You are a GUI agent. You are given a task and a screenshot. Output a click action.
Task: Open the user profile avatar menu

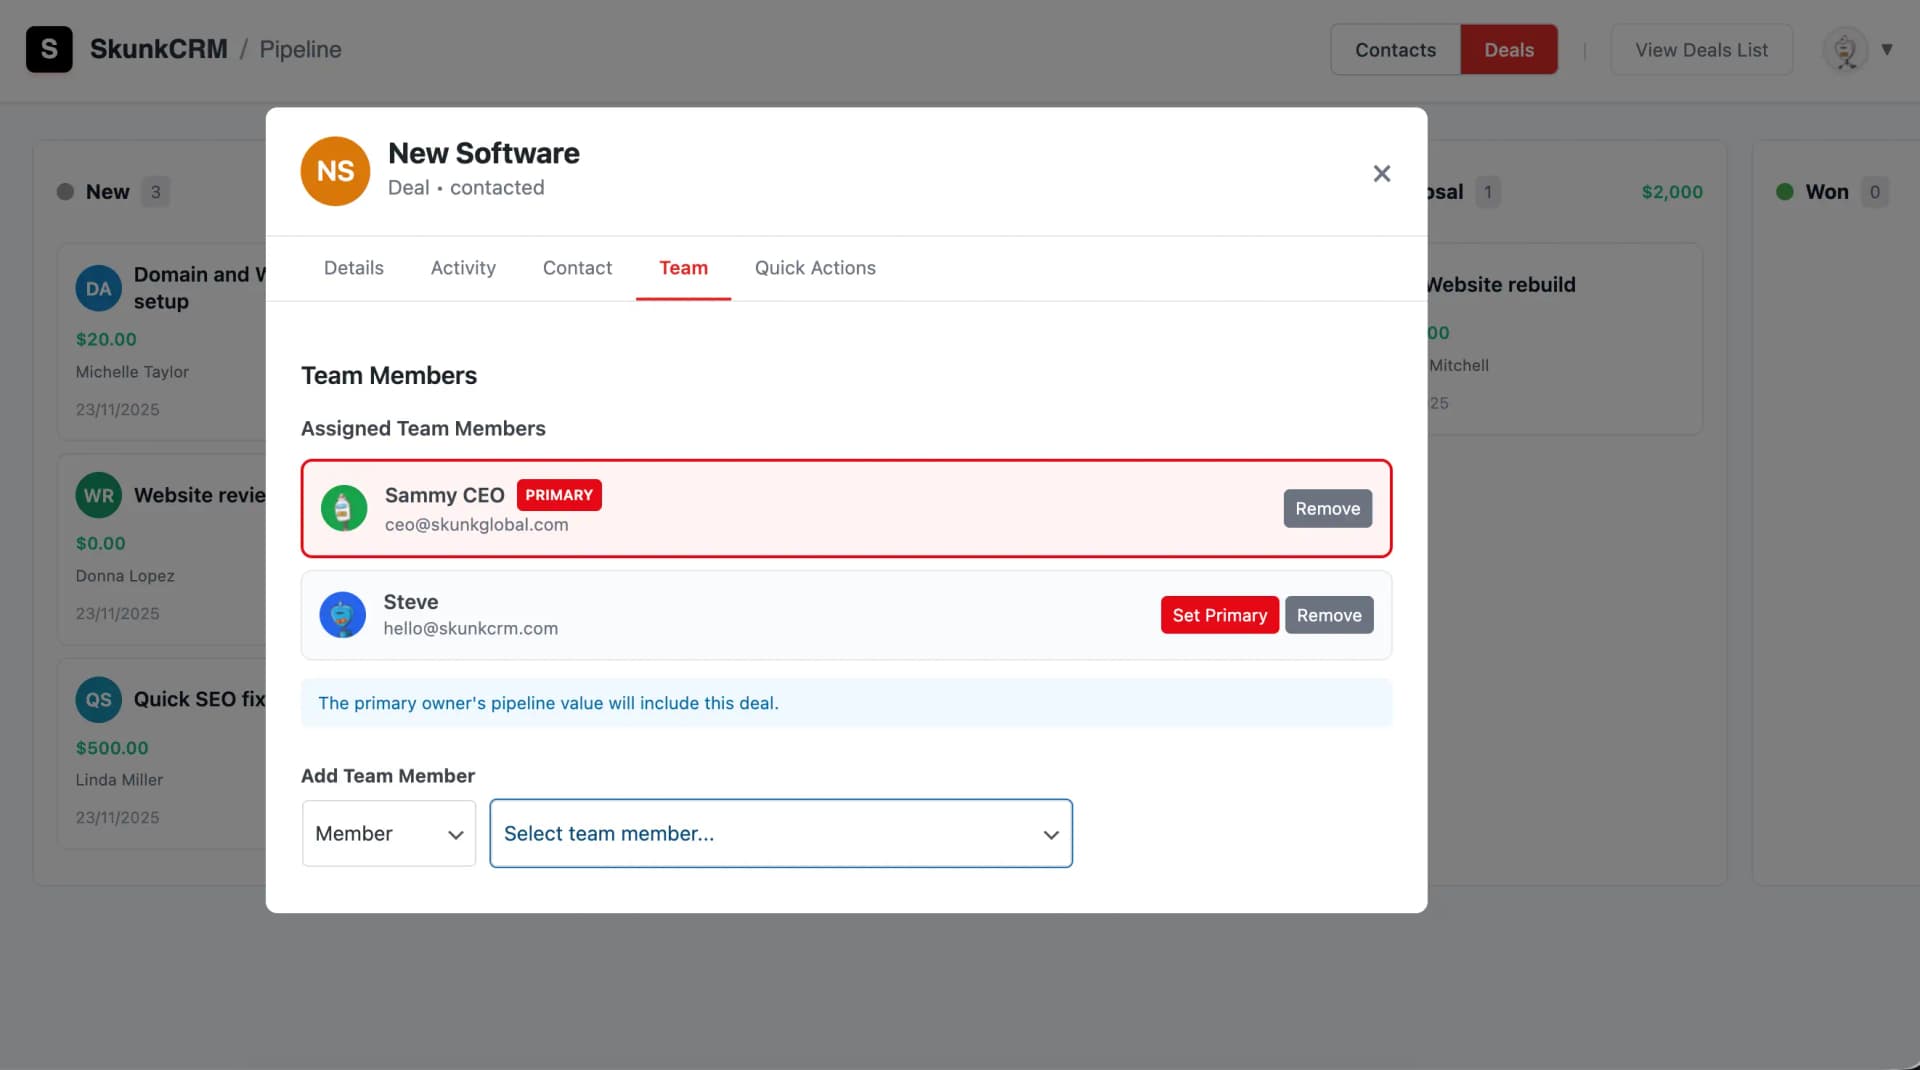1843,49
